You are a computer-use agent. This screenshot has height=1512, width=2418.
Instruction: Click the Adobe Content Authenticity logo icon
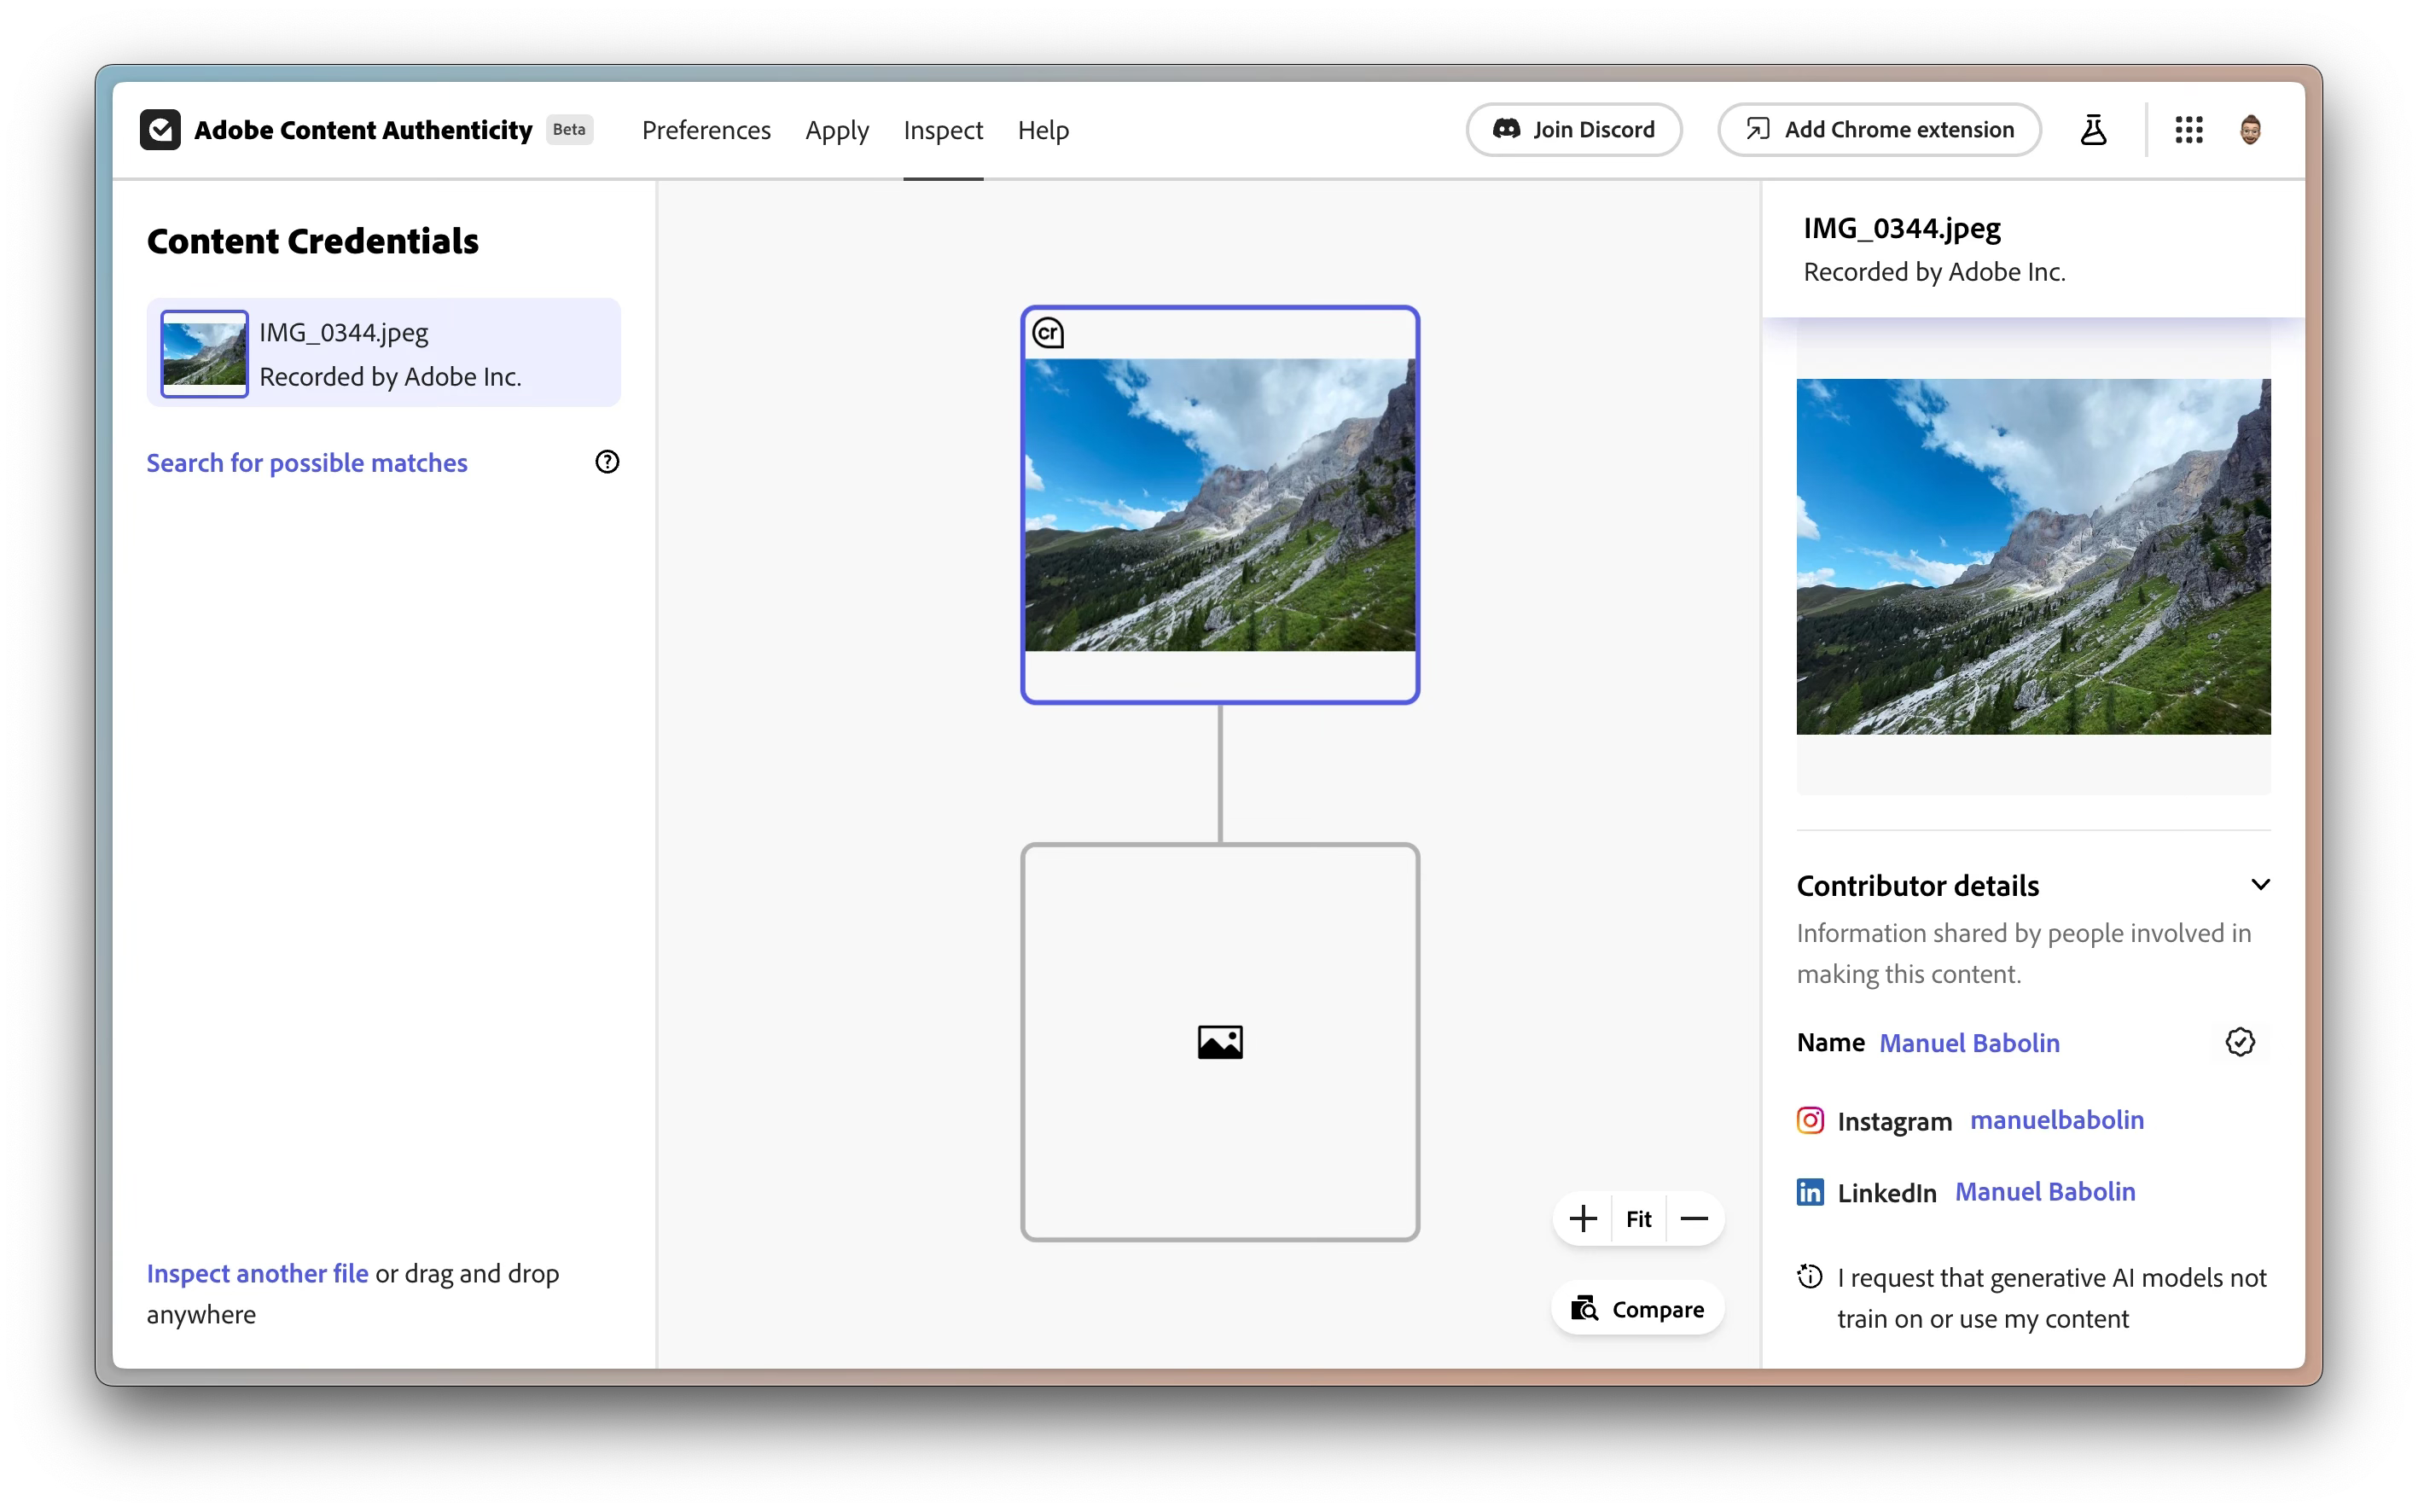160,130
